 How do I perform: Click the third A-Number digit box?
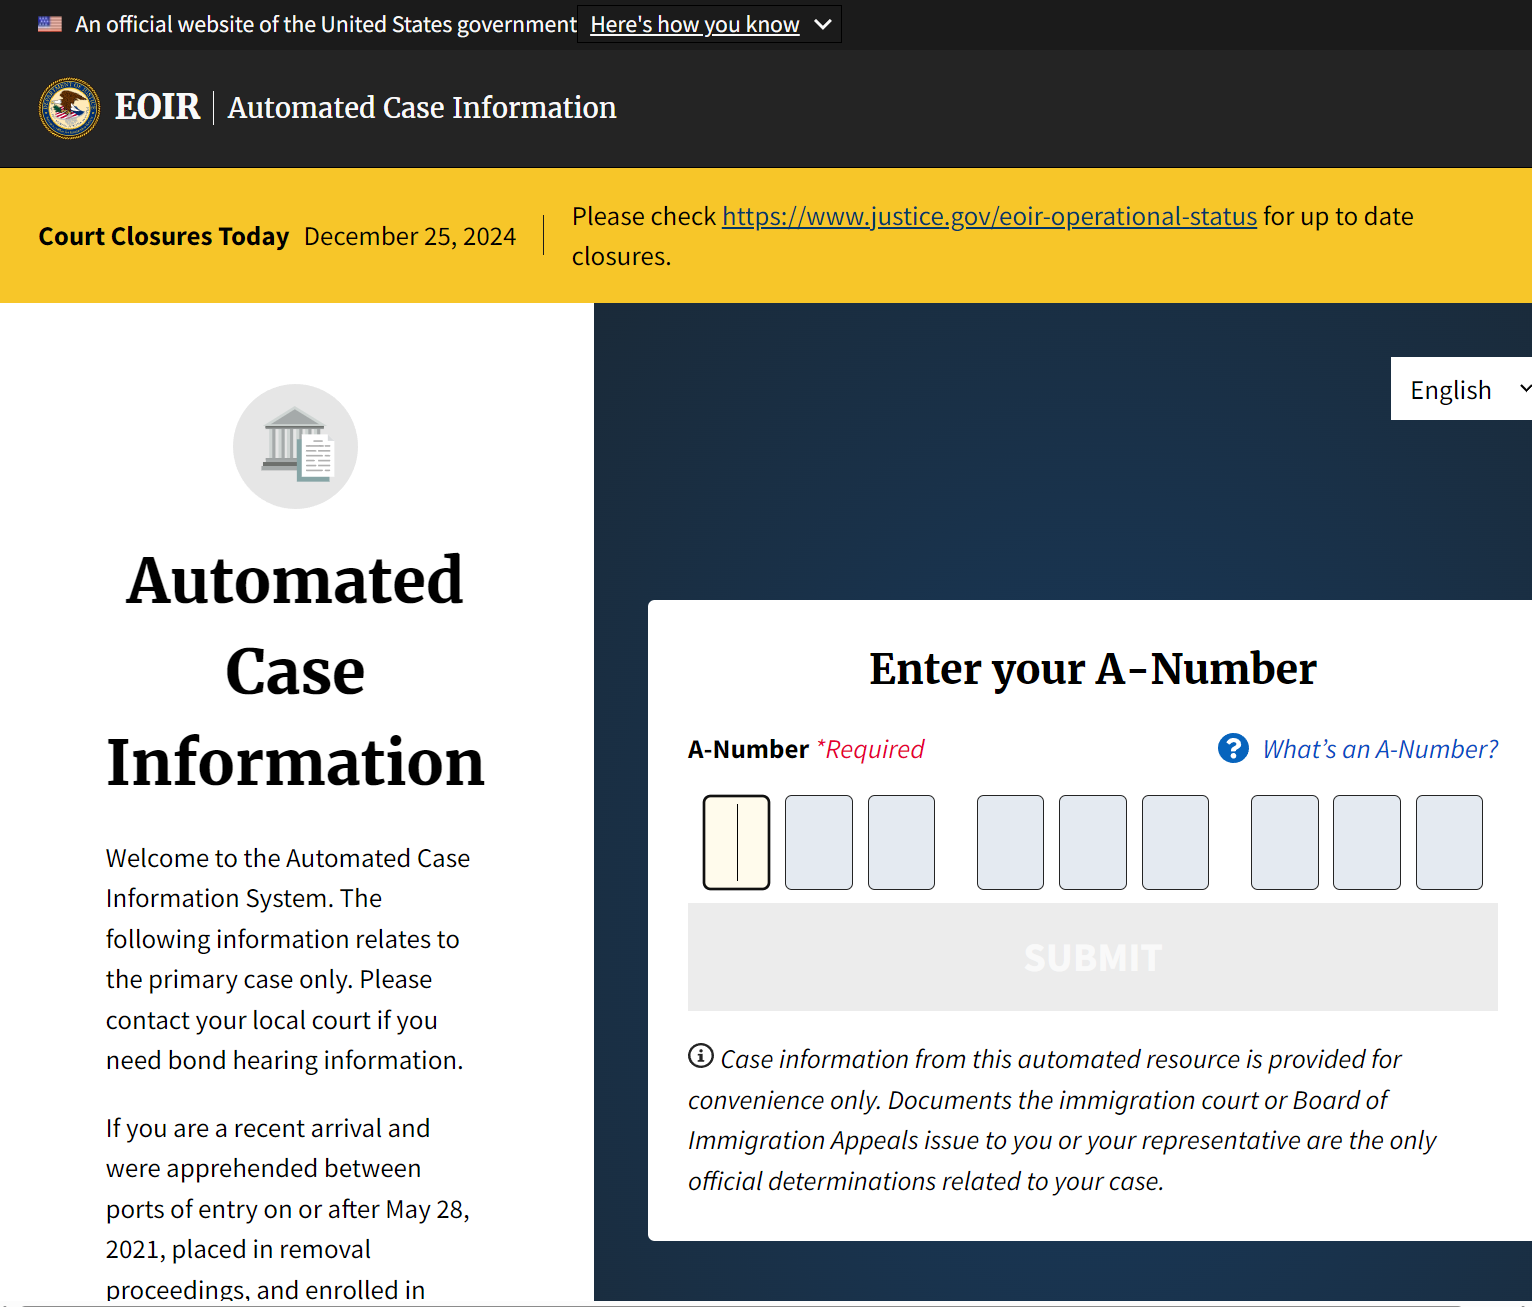click(x=901, y=842)
